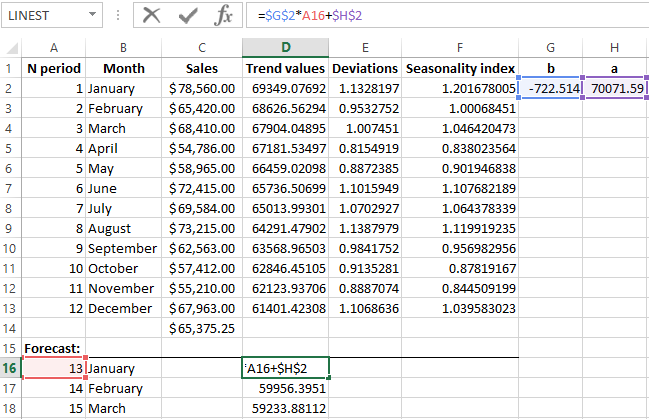Open the Insert Function fx dialog
This screenshot has width=649, height=419.
coord(224,15)
